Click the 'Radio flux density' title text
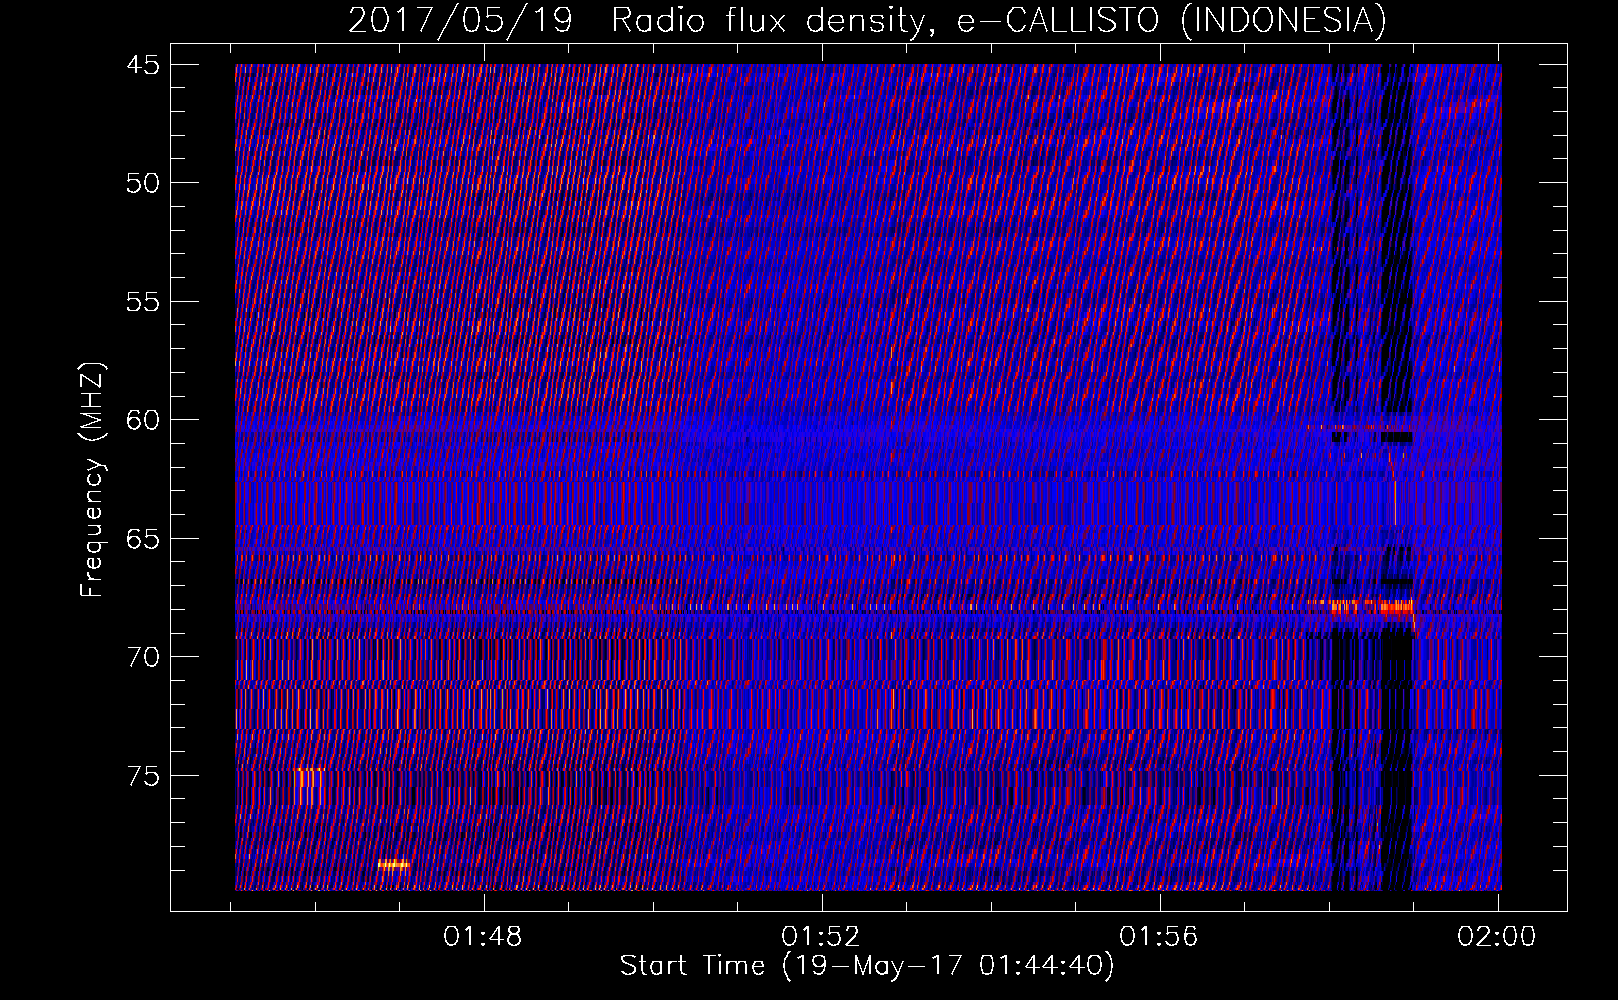1618x1000 pixels. (776, 20)
